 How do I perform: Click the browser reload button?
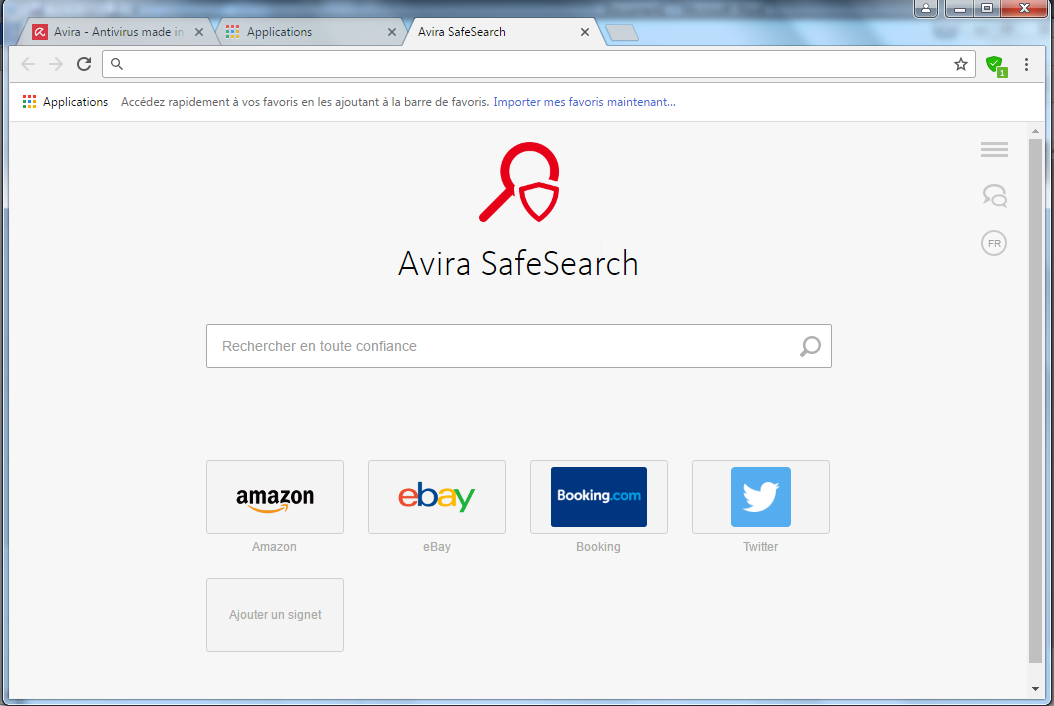pos(84,64)
